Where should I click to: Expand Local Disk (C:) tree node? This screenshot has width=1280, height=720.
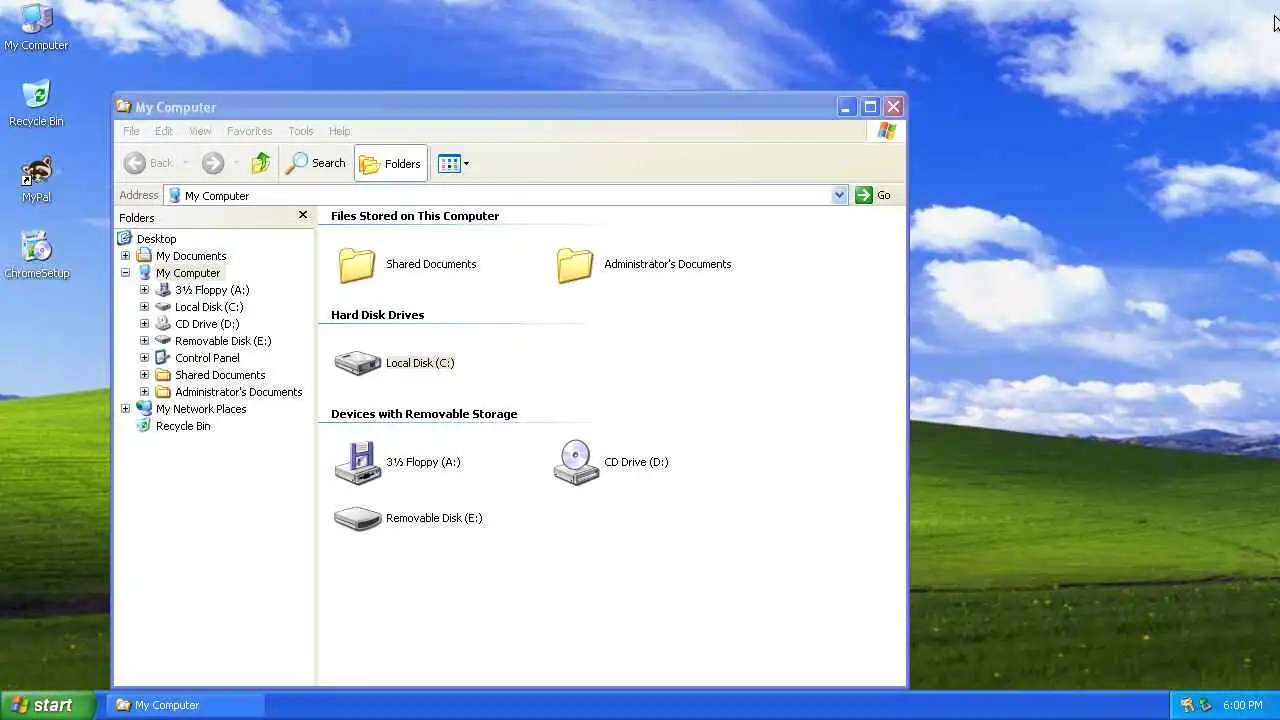click(x=144, y=307)
